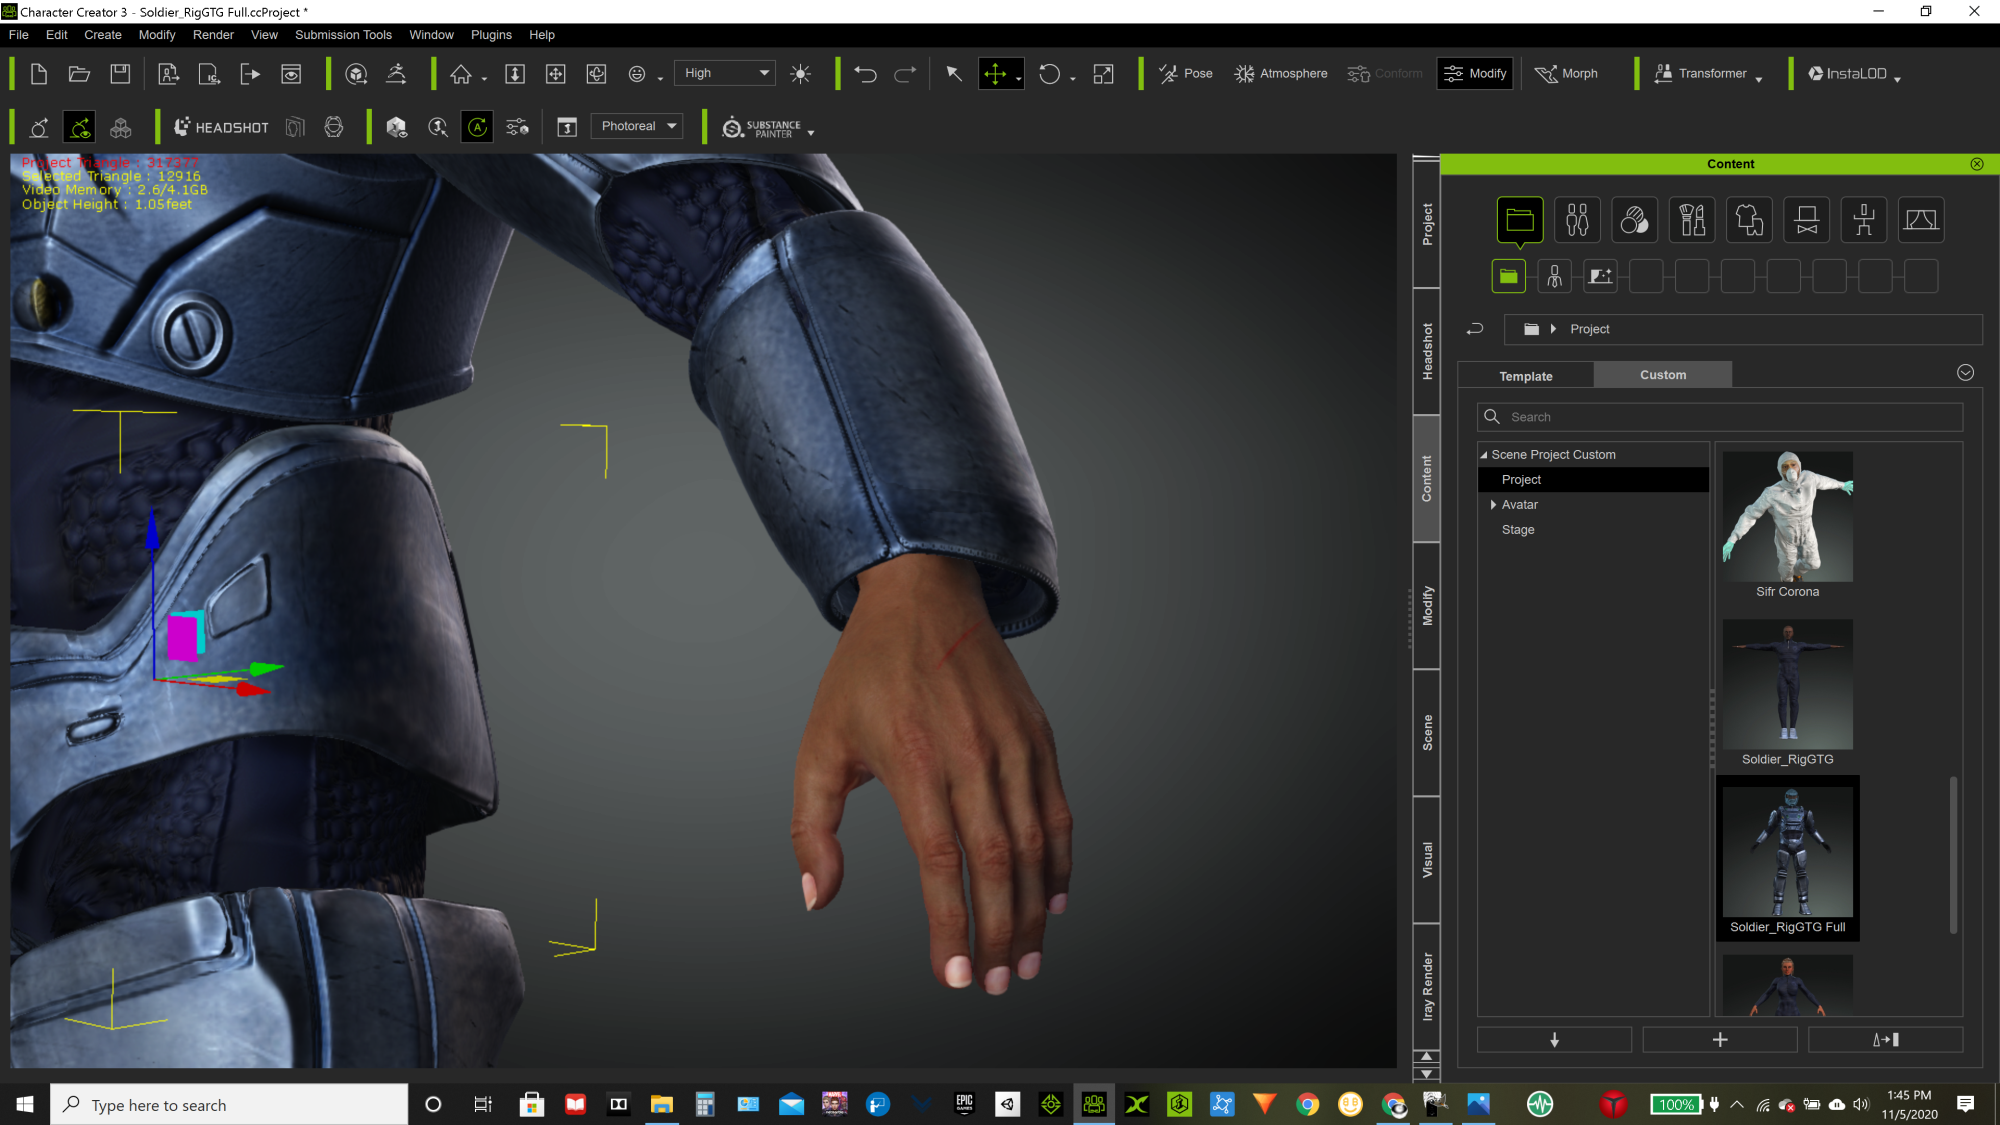The height and width of the screenshot is (1125, 2000).
Task: Click the sun light toggle icon
Action: point(801,74)
